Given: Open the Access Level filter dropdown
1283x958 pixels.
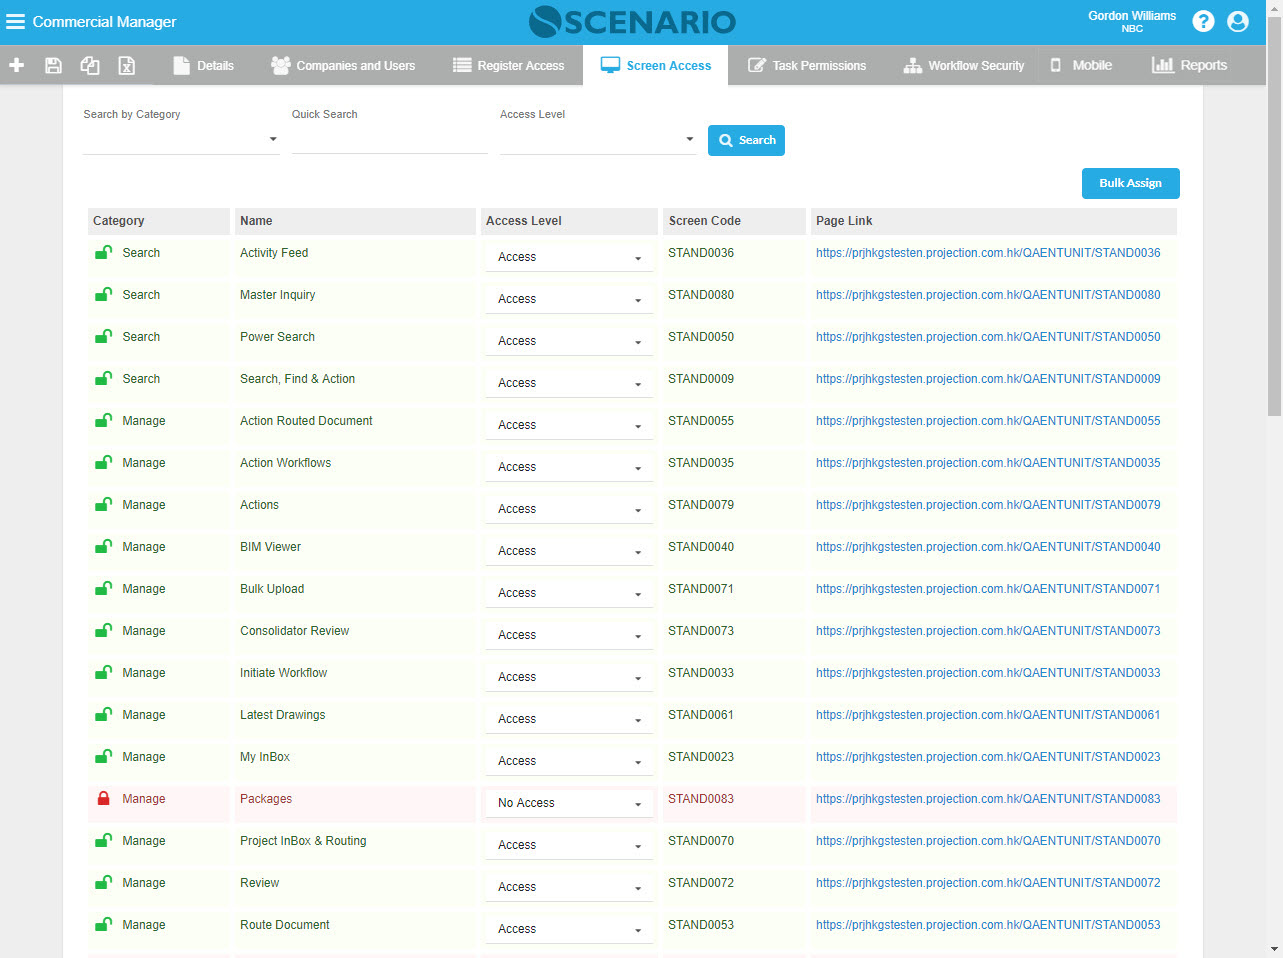Looking at the screenshot, I should (x=597, y=140).
